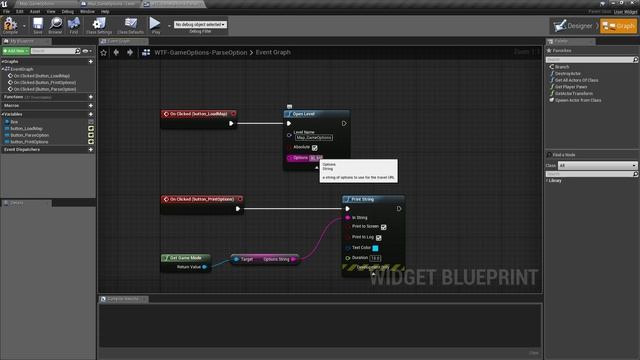This screenshot has width=640, height=360.
Task: Collapse the Print String node advanced arrow
Action: click(x=373, y=274)
